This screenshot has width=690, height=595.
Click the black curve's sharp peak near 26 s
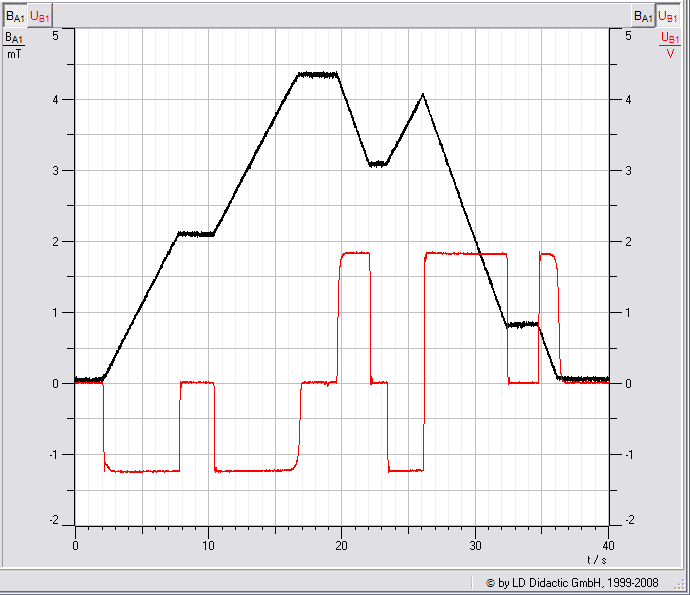click(x=423, y=95)
